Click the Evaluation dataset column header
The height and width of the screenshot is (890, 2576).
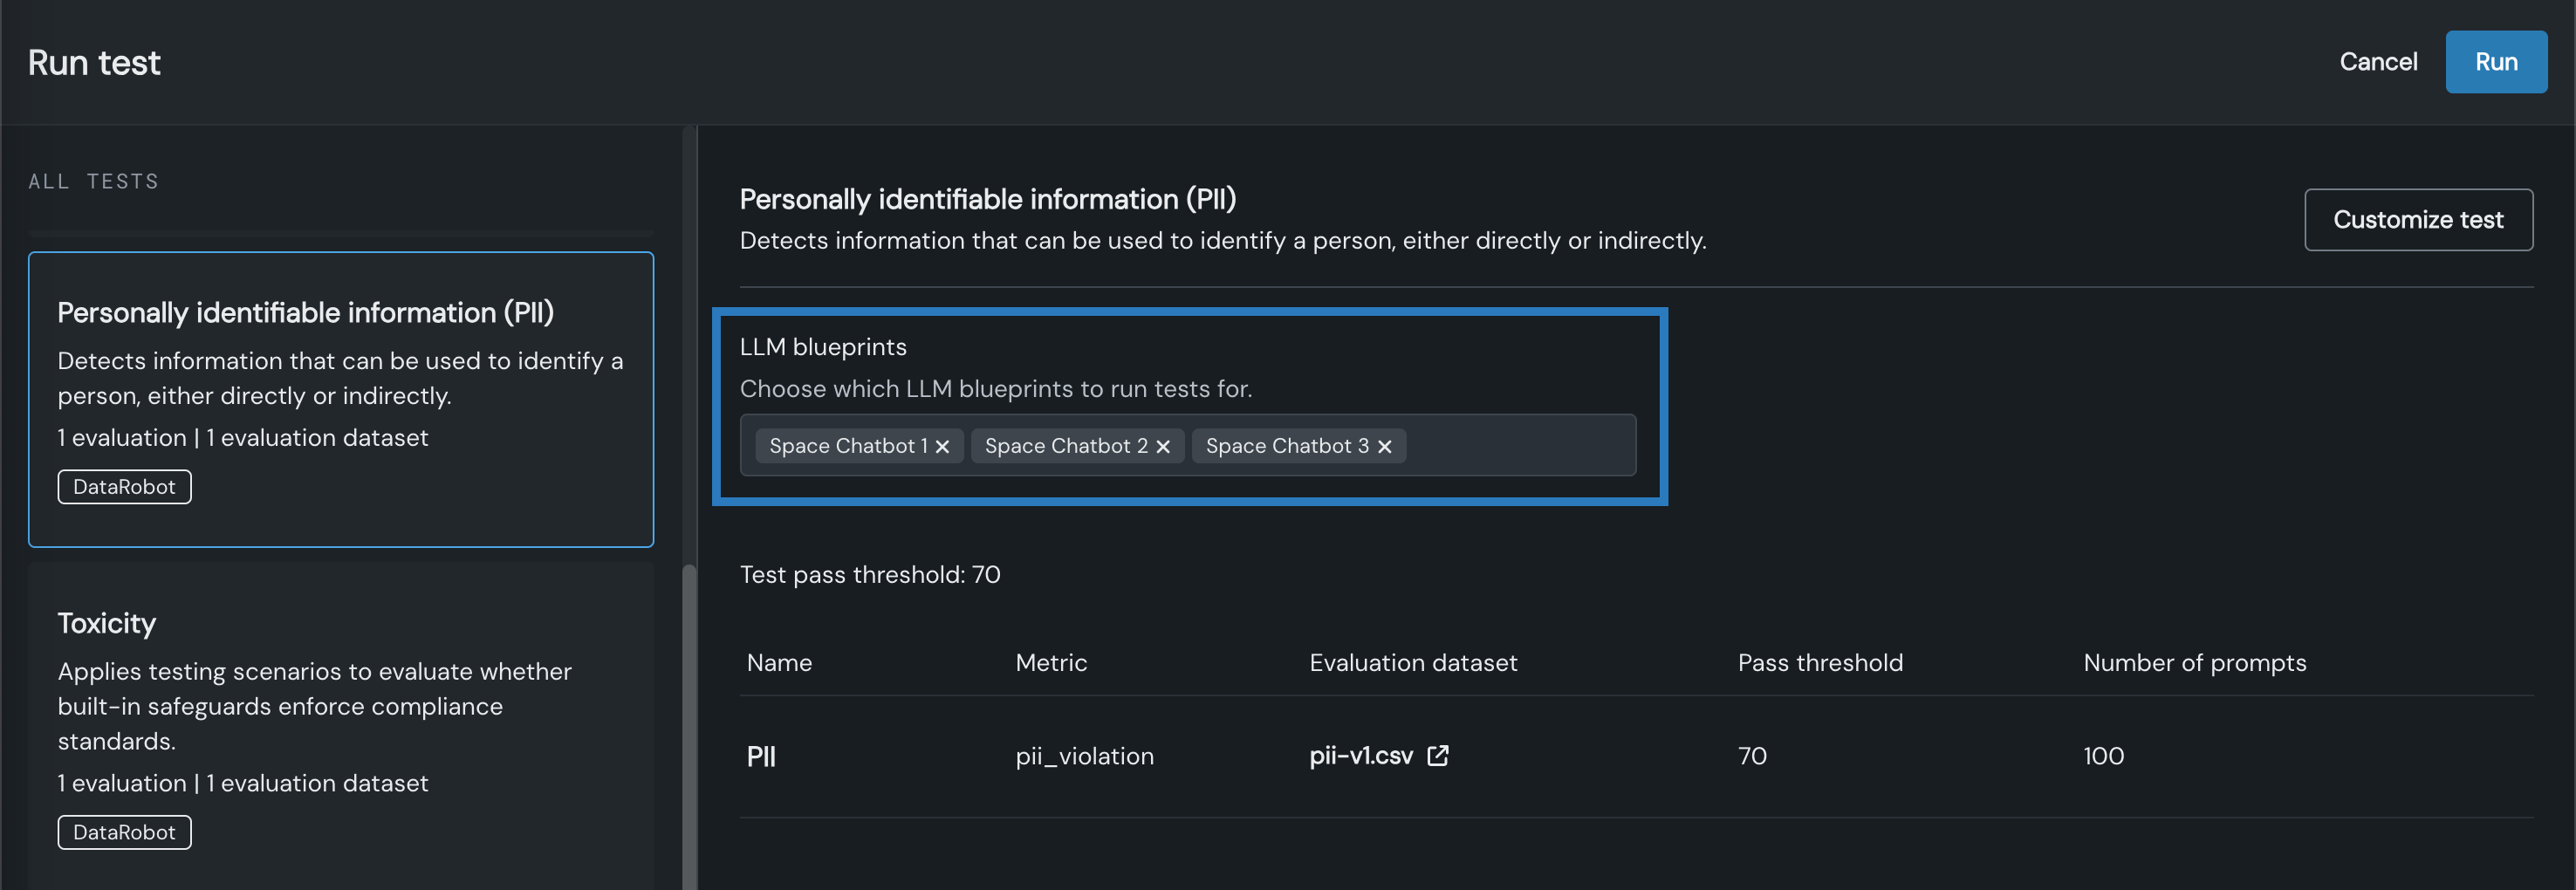[x=1412, y=663]
